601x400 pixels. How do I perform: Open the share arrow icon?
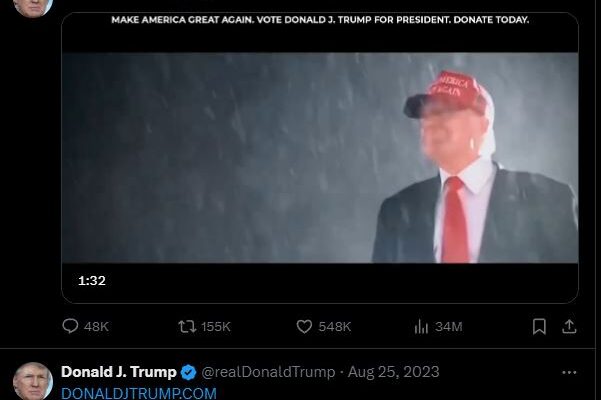[569, 327]
